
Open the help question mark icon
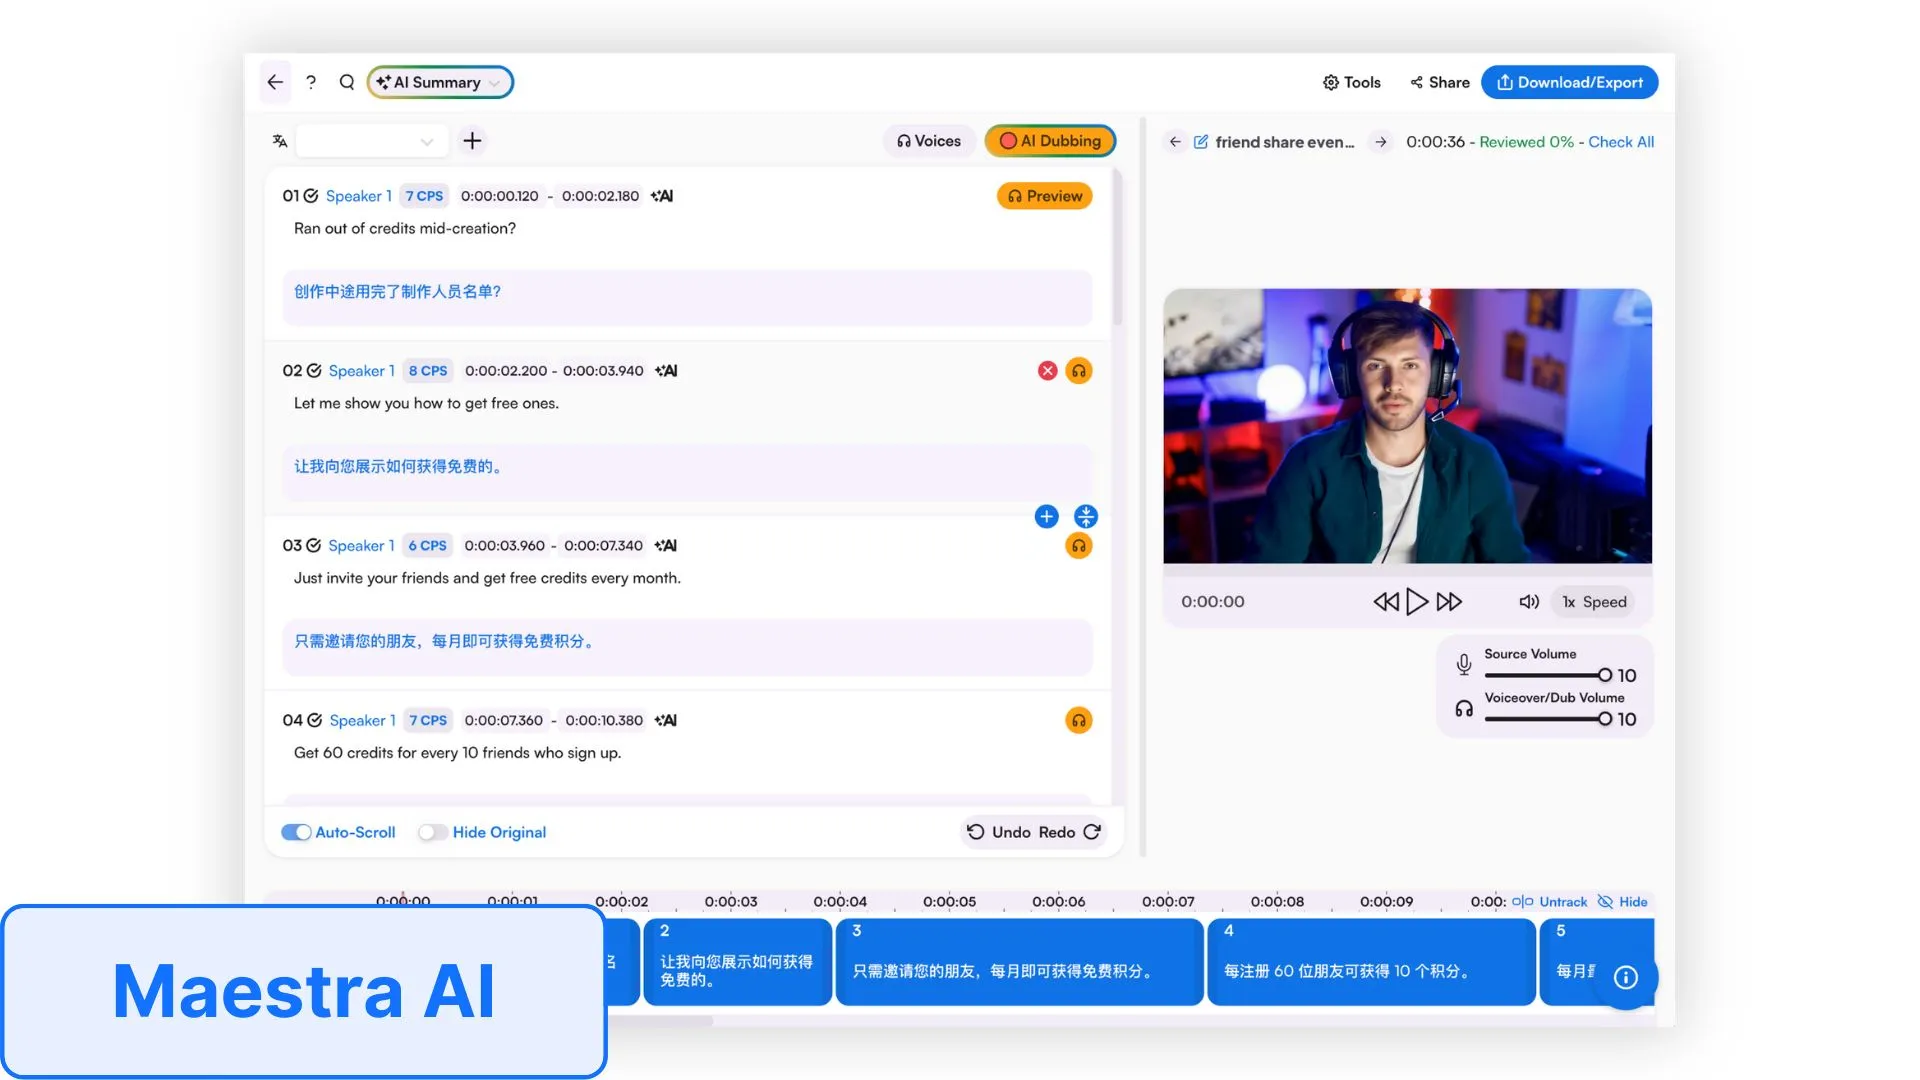click(311, 82)
